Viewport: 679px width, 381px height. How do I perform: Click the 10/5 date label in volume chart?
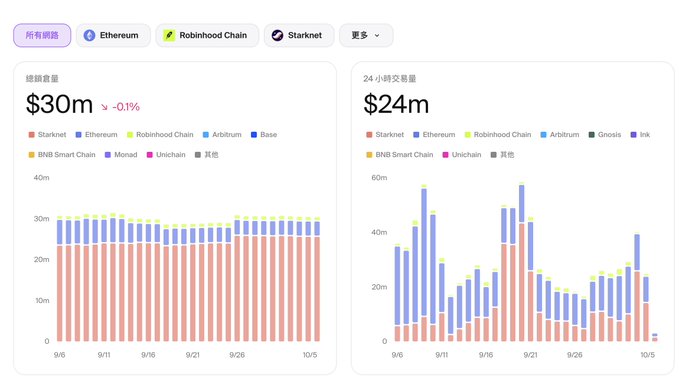coord(647,355)
